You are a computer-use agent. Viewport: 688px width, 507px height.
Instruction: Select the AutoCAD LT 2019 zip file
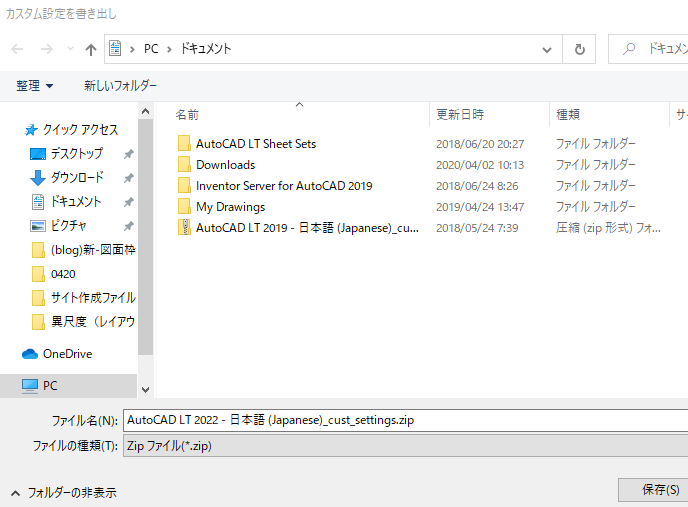tap(307, 228)
